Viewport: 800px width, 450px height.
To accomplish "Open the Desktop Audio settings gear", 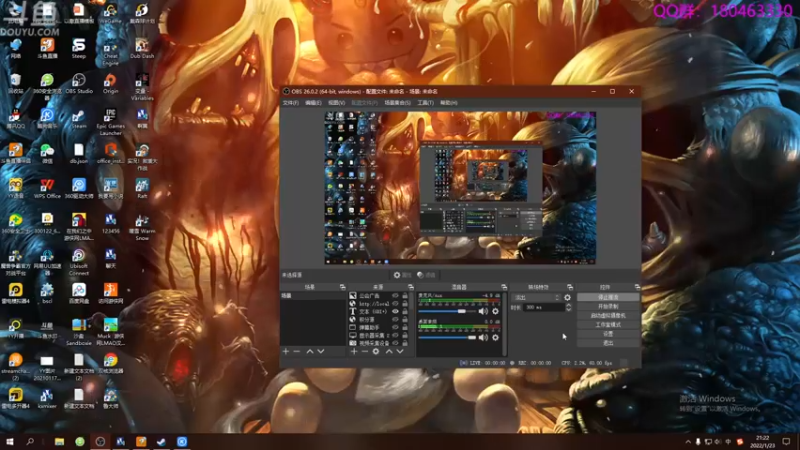I will pos(495,337).
